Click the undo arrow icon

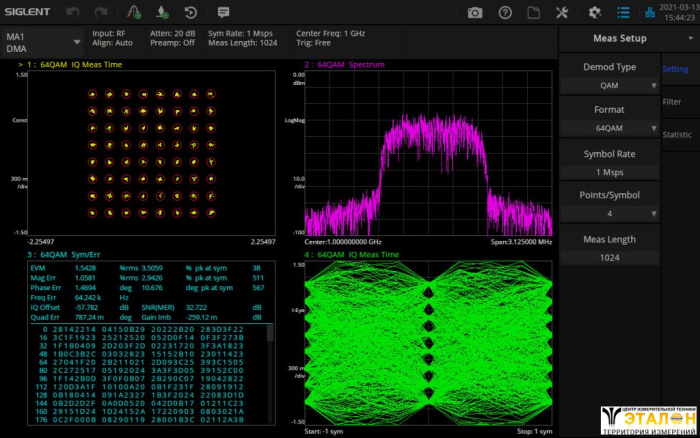click(73, 12)
